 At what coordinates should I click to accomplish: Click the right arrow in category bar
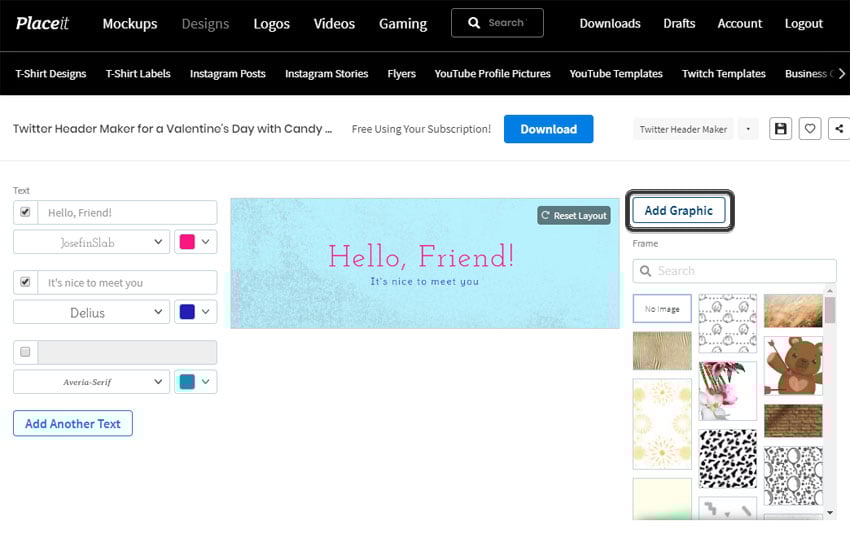[x=841, y=74]
